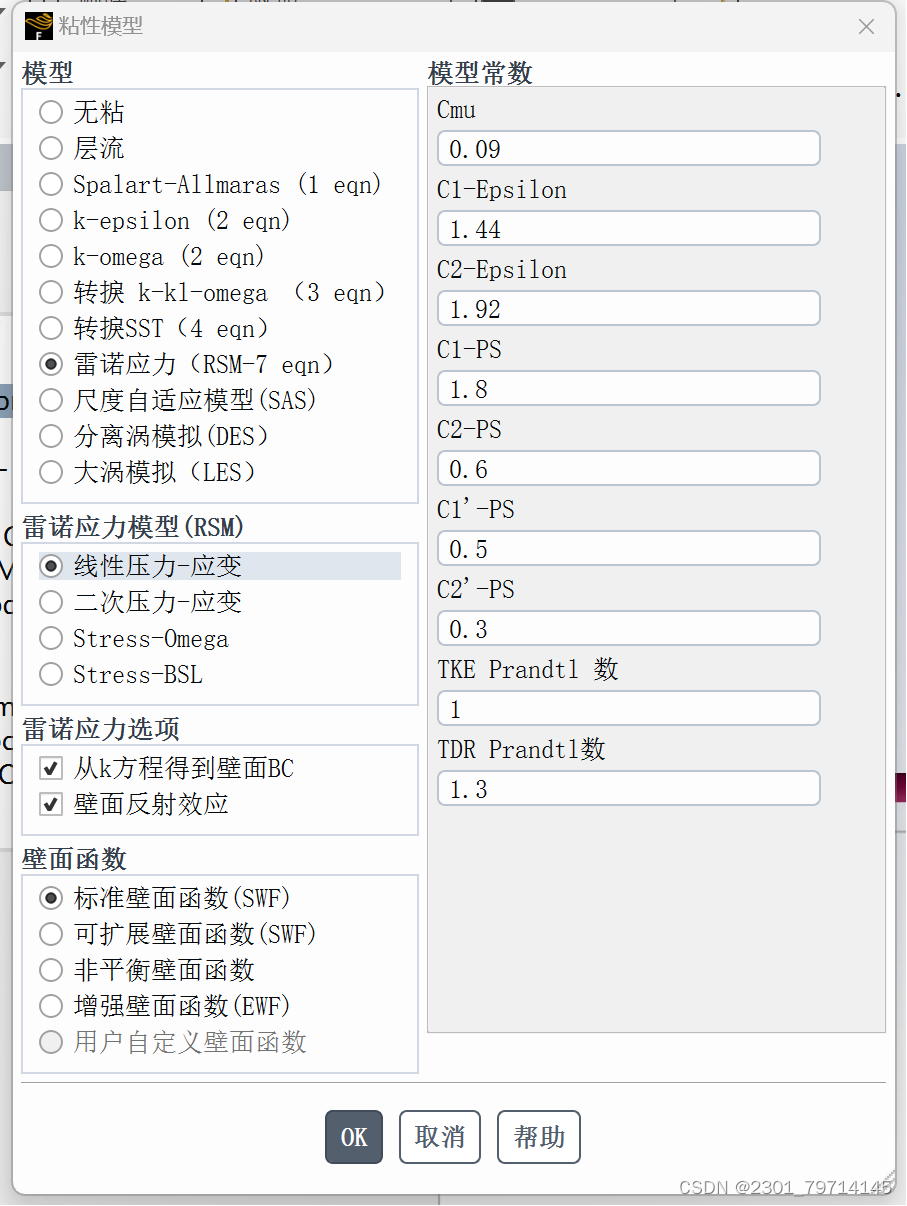907x1206 pixels.
Task: Click the C2-Epsilon value field
Action: click(628, 308)
